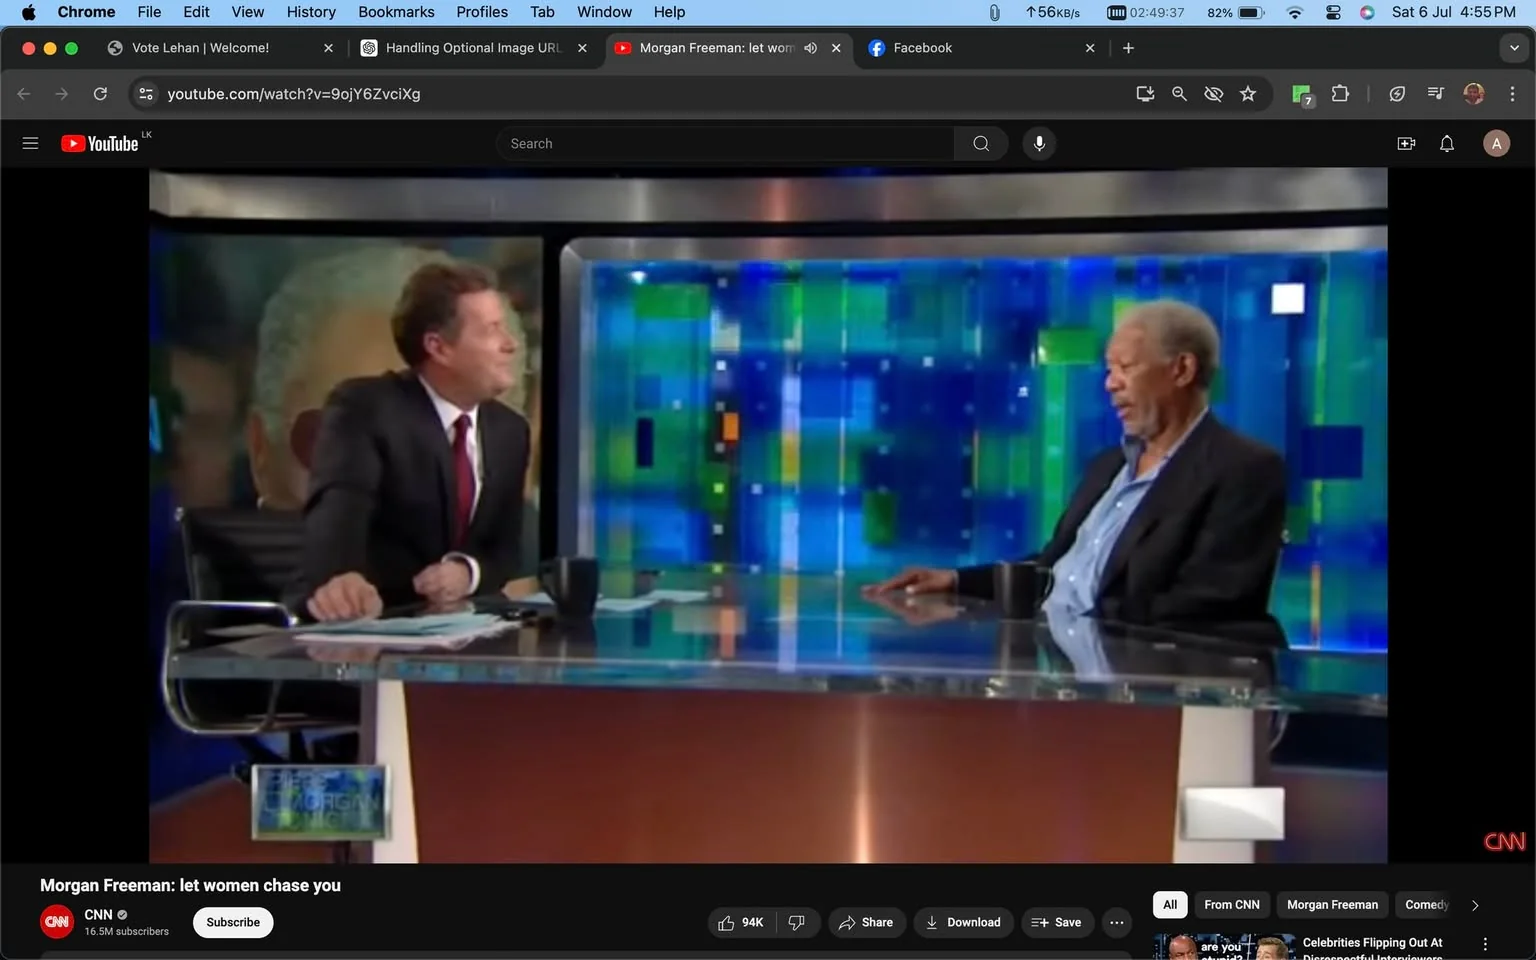Open the CNN channel name link
The image size is (1536, 960).
tap(98, 914)
